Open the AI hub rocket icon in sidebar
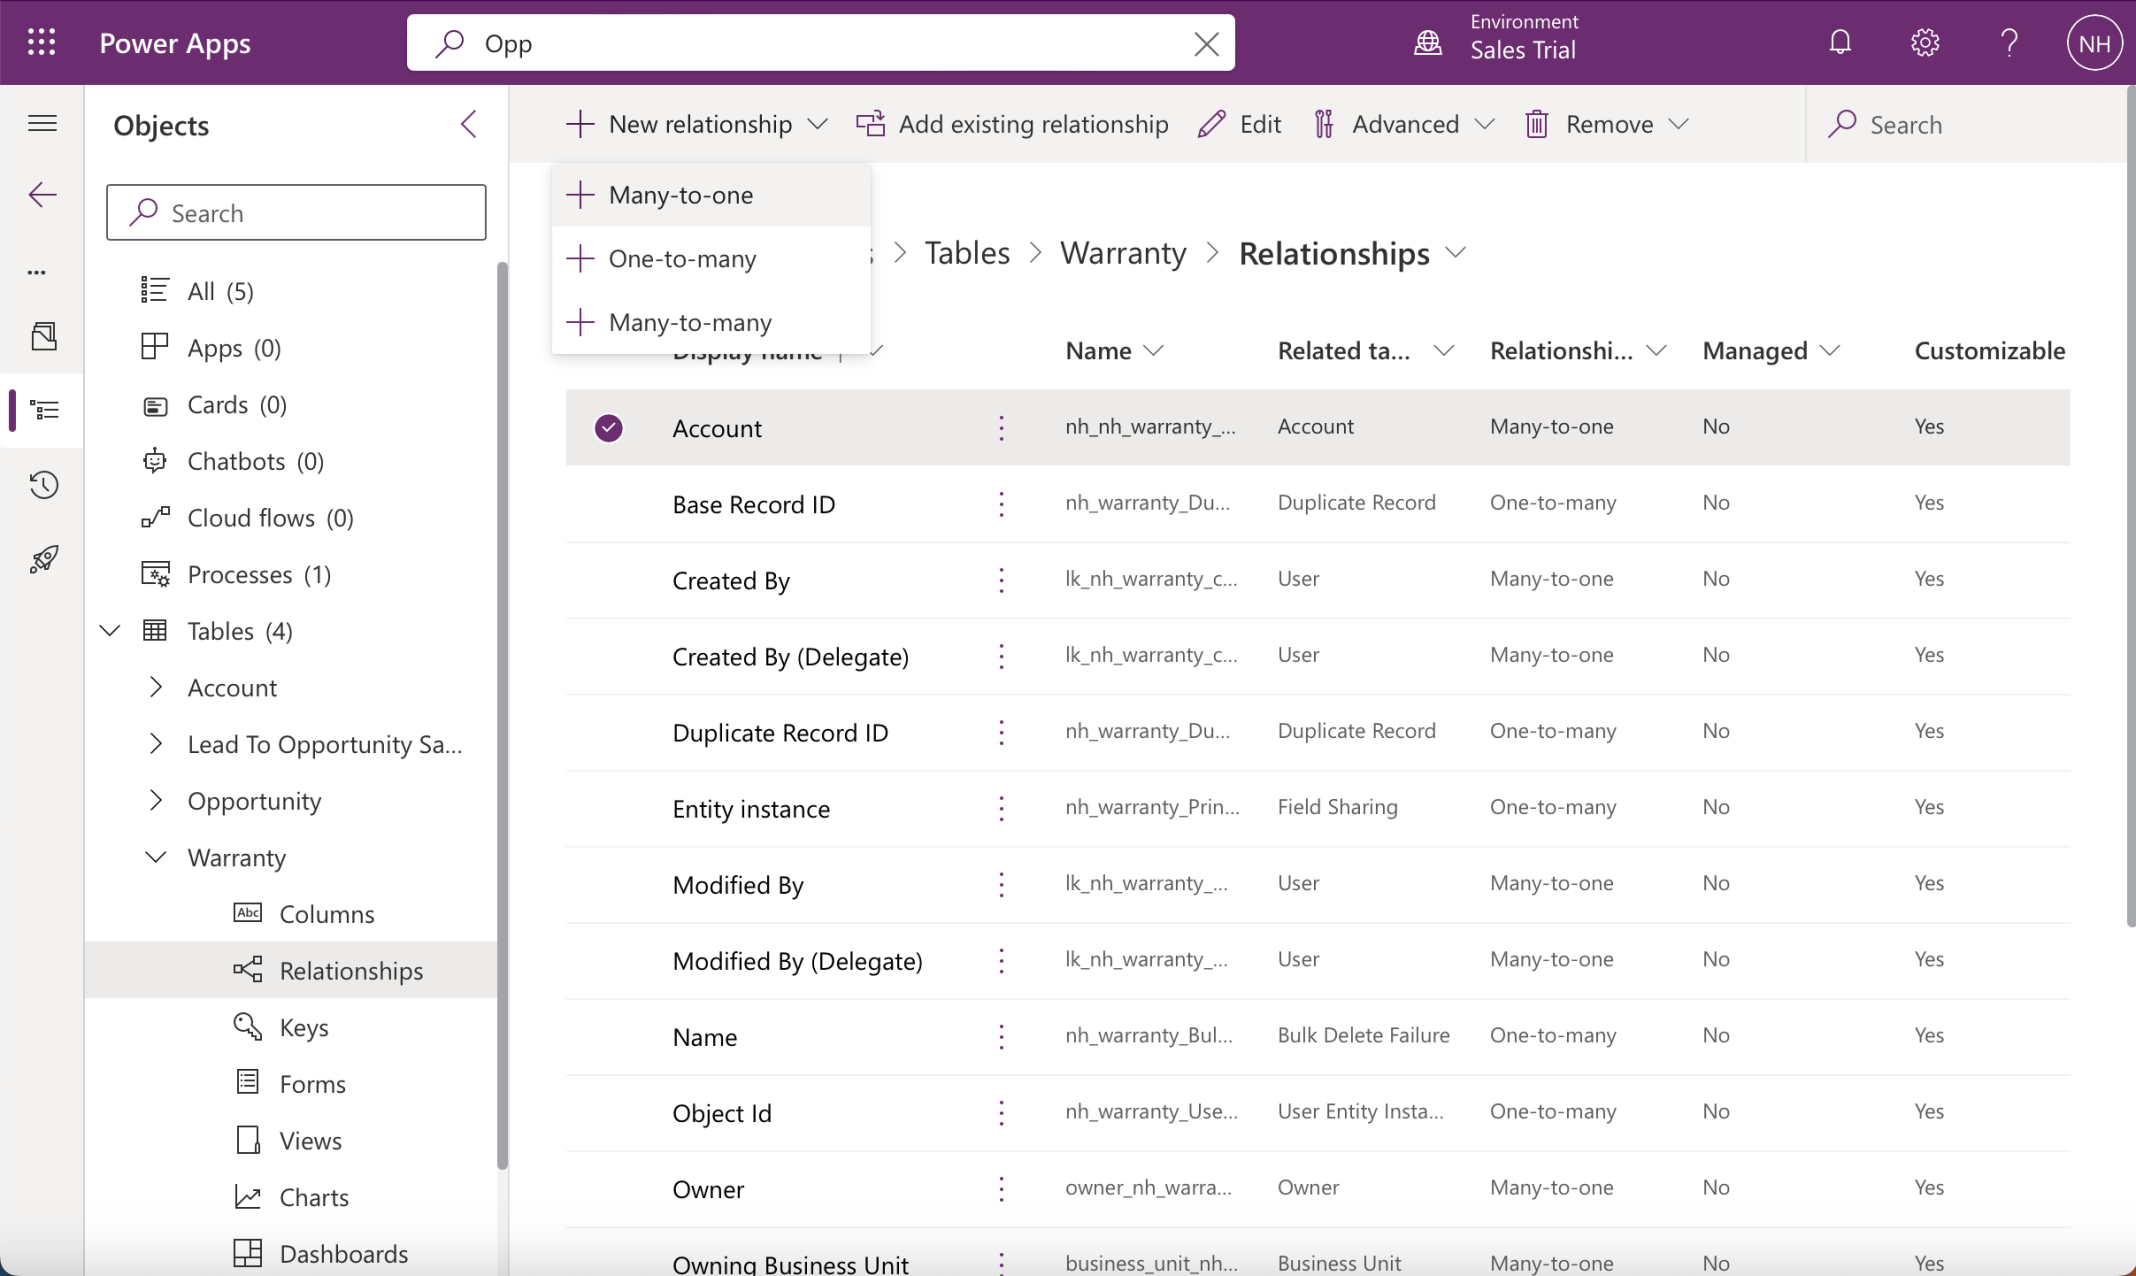The height and width of the screenshot is (1276, 2136). point(42,559)
